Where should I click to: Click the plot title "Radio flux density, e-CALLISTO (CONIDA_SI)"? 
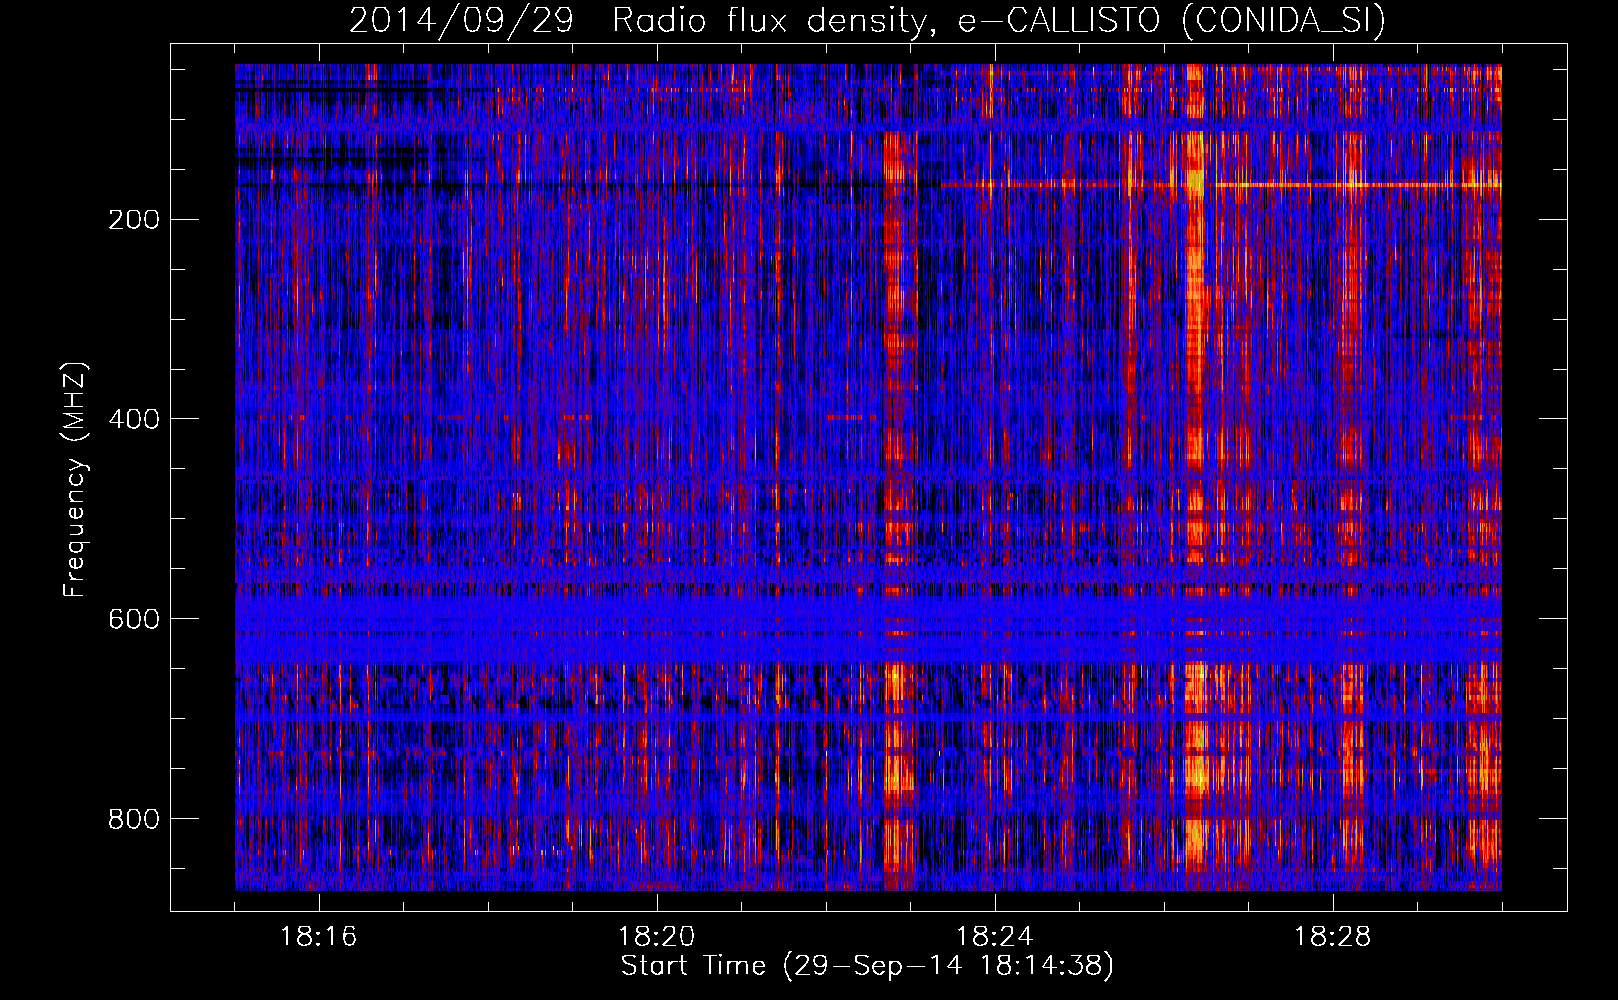tap(999, 20)
